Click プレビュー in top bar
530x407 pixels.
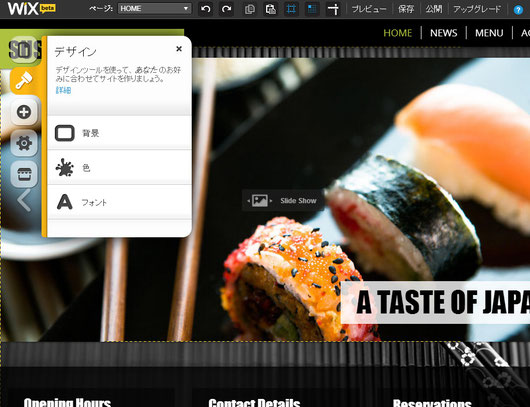pos(369,9)
